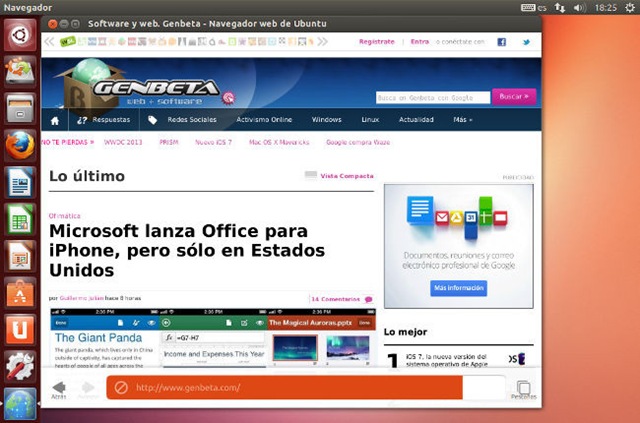The height and width of the screenshot is (423, 640).
Task: Open the volume indicator
Action: pos(580,7)
